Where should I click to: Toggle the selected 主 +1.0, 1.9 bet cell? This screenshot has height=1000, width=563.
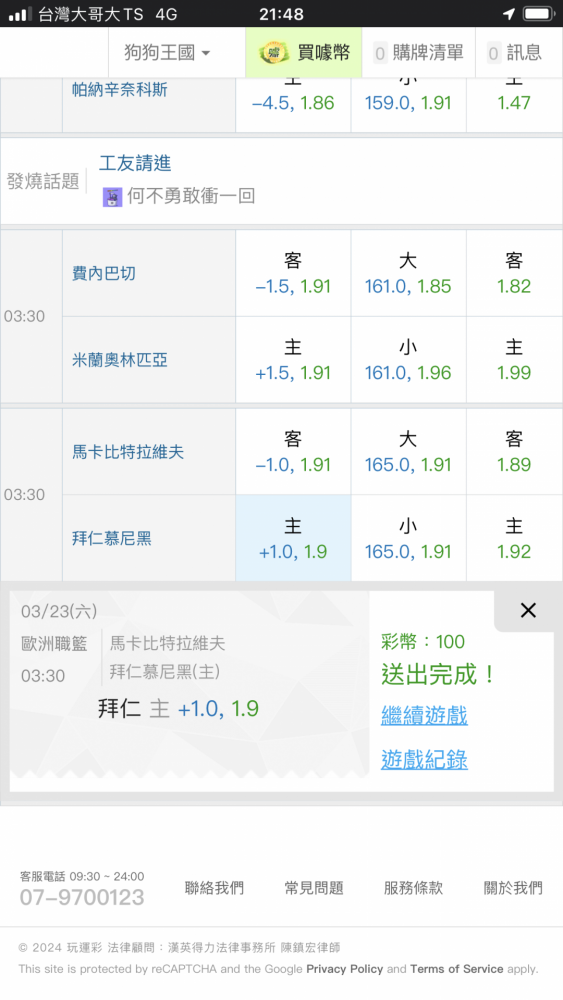point(293,538)
